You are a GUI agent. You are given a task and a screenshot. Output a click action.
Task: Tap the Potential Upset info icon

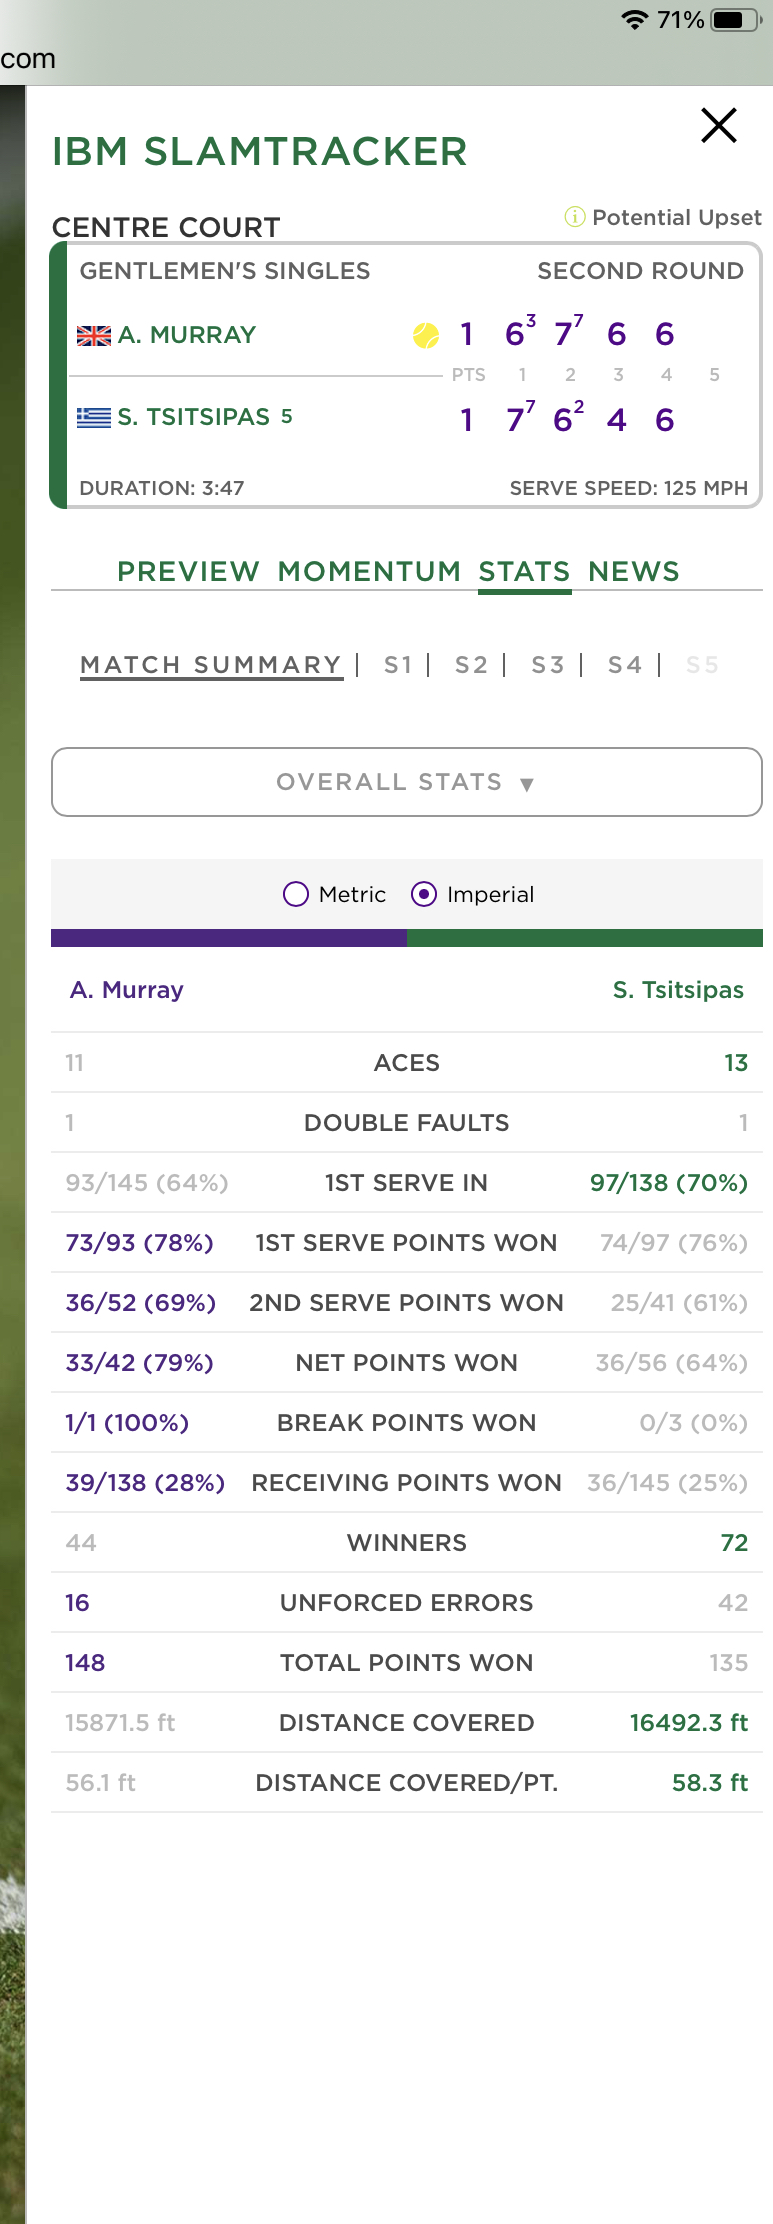click(575, 217)
